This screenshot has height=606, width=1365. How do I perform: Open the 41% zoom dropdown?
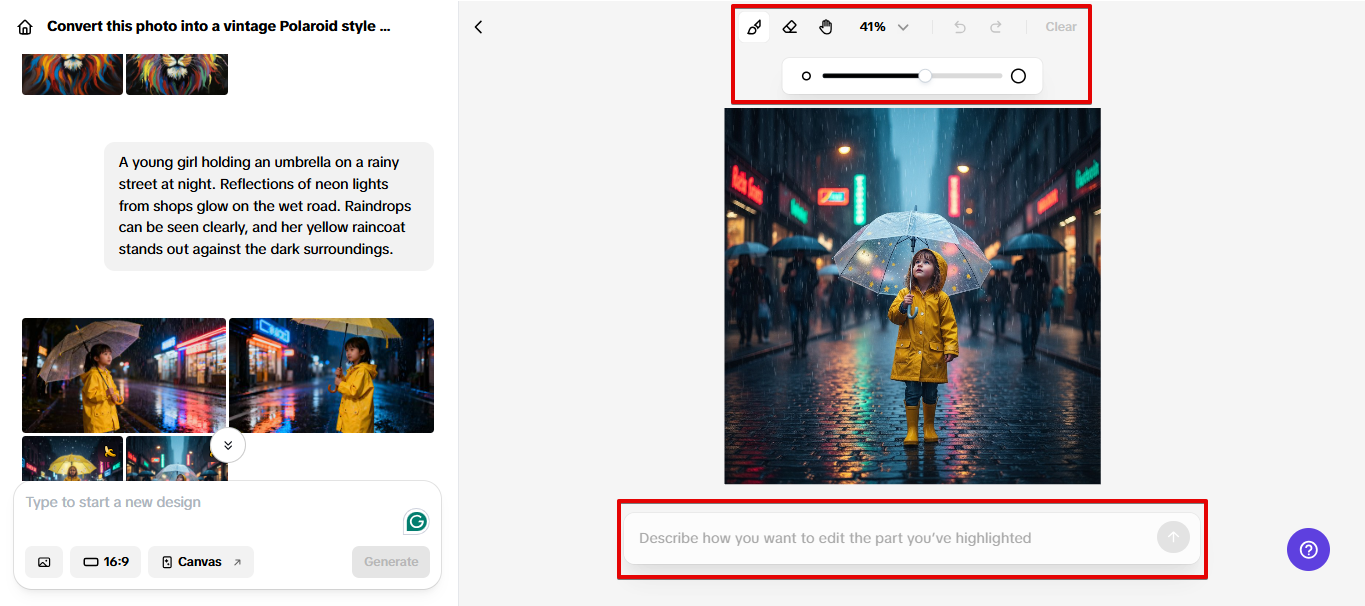point(884,27)
